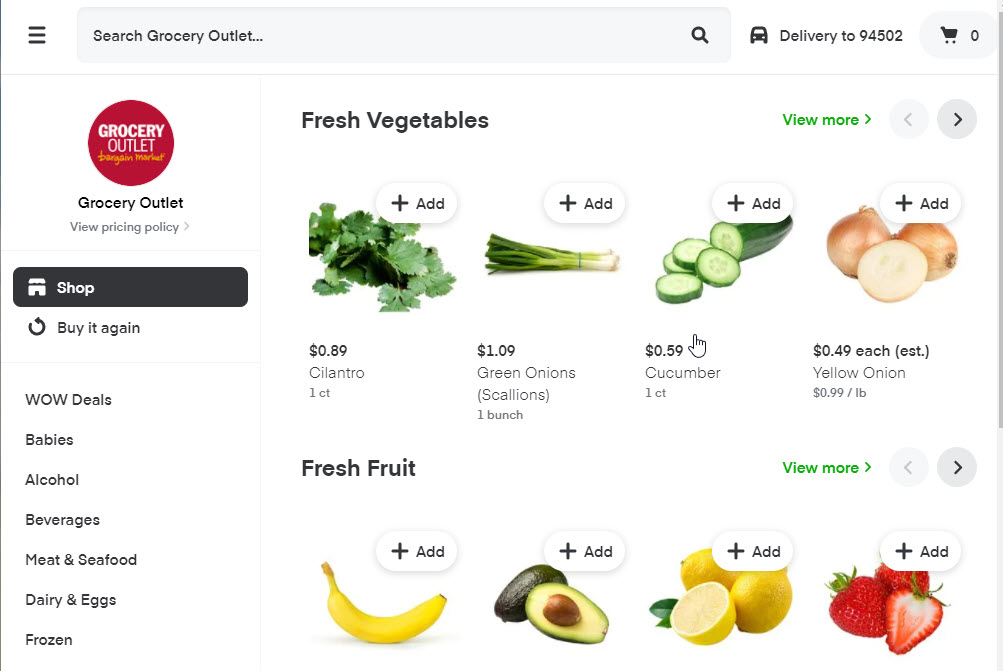This screenshot has height=671, width=1003.
Task: Open the WOW Deals category
Action: pyautogui.click(x=68, y=400)
